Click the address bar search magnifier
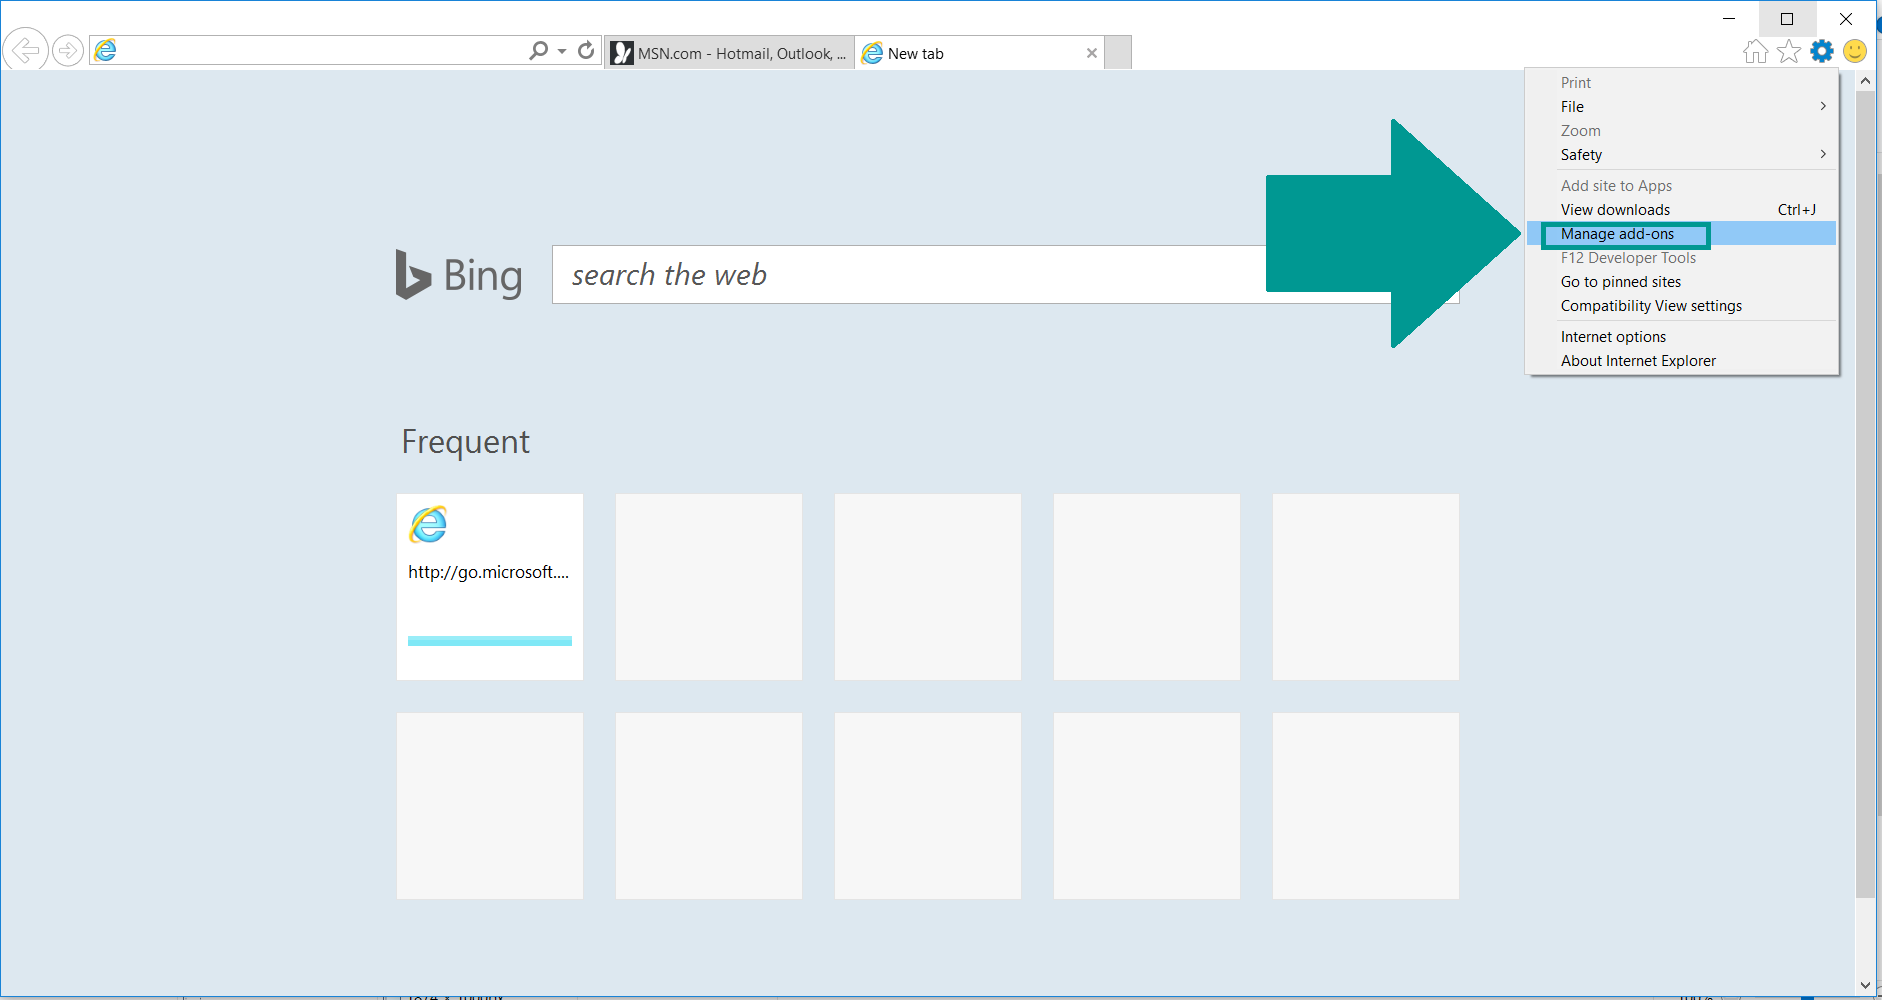Viewport: 1882px width, 1000px height. 539,50
